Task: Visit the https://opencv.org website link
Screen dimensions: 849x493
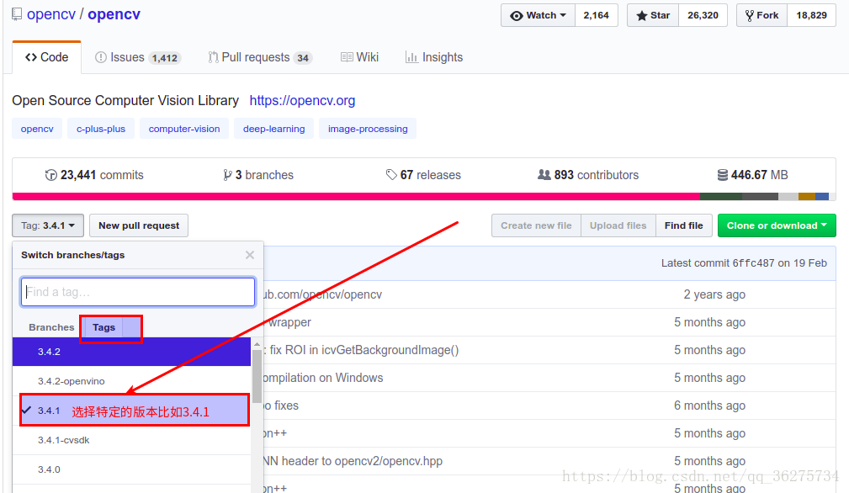Action: (x=302, y=101)
